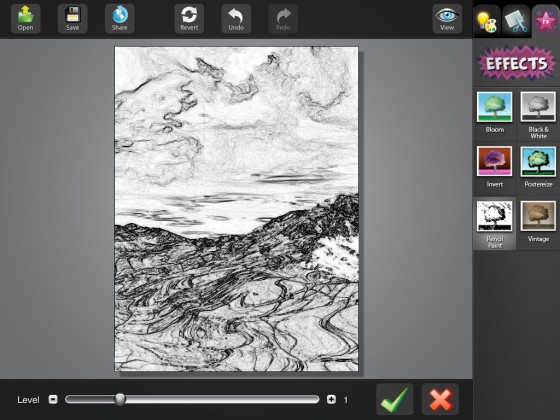Select the Pencil Paint effect
The image size is (560, 420).
[x=494, y=224]
